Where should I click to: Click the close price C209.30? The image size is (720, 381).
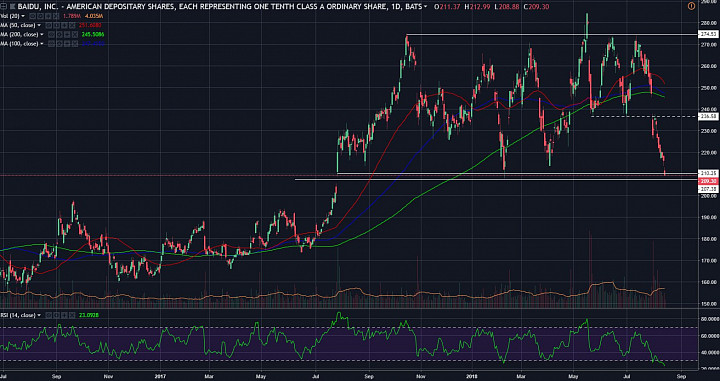(536, 7)
